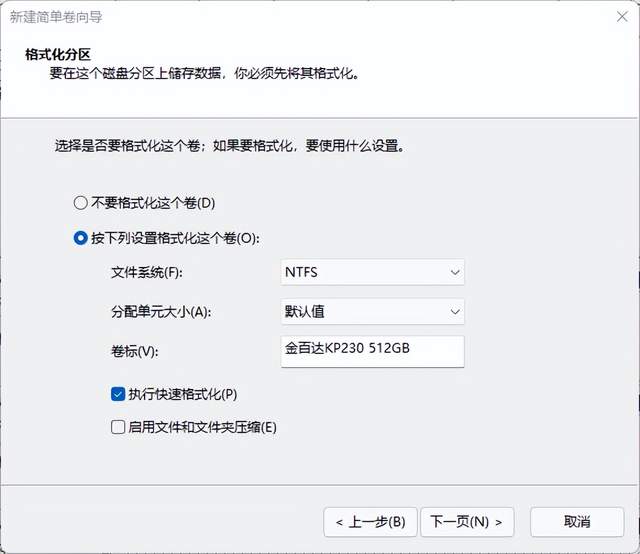Proceed with the 下一页 button

click(469, 521)
